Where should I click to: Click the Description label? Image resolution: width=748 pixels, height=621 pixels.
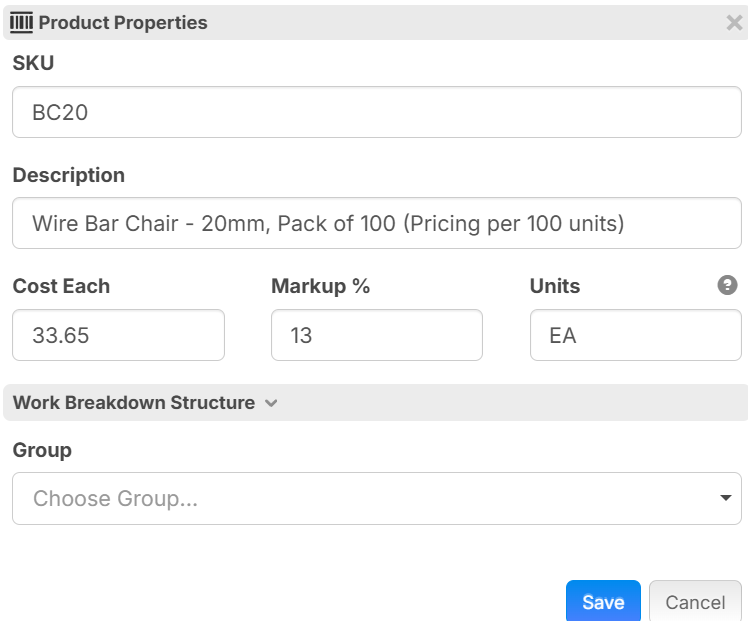point(69,175)
